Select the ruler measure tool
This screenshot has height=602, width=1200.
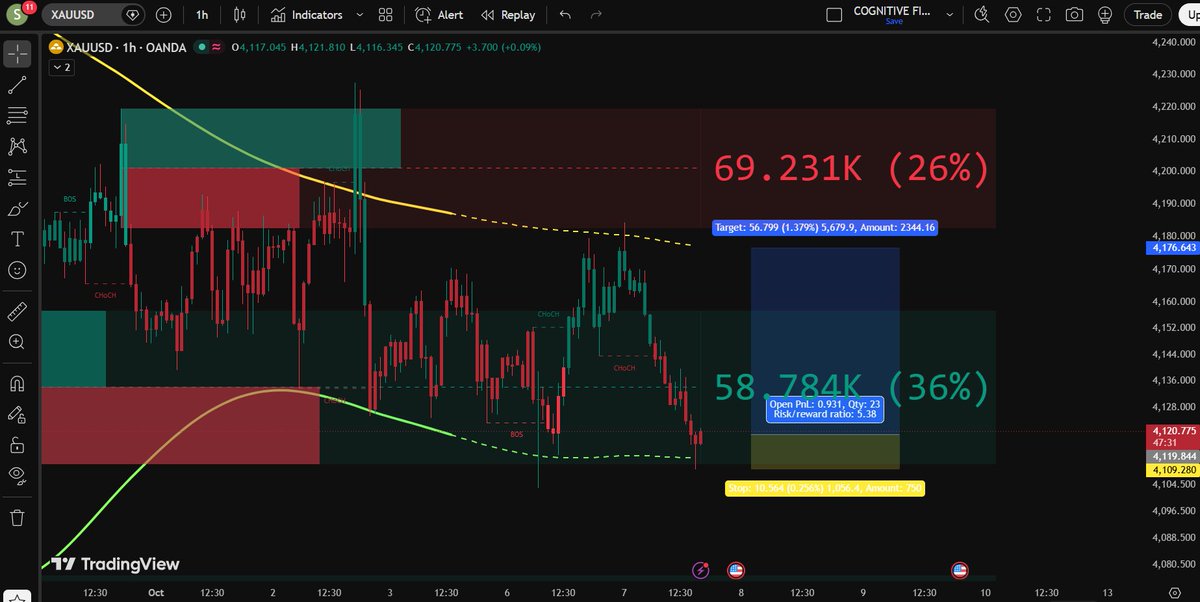click(x=17, y=312)
